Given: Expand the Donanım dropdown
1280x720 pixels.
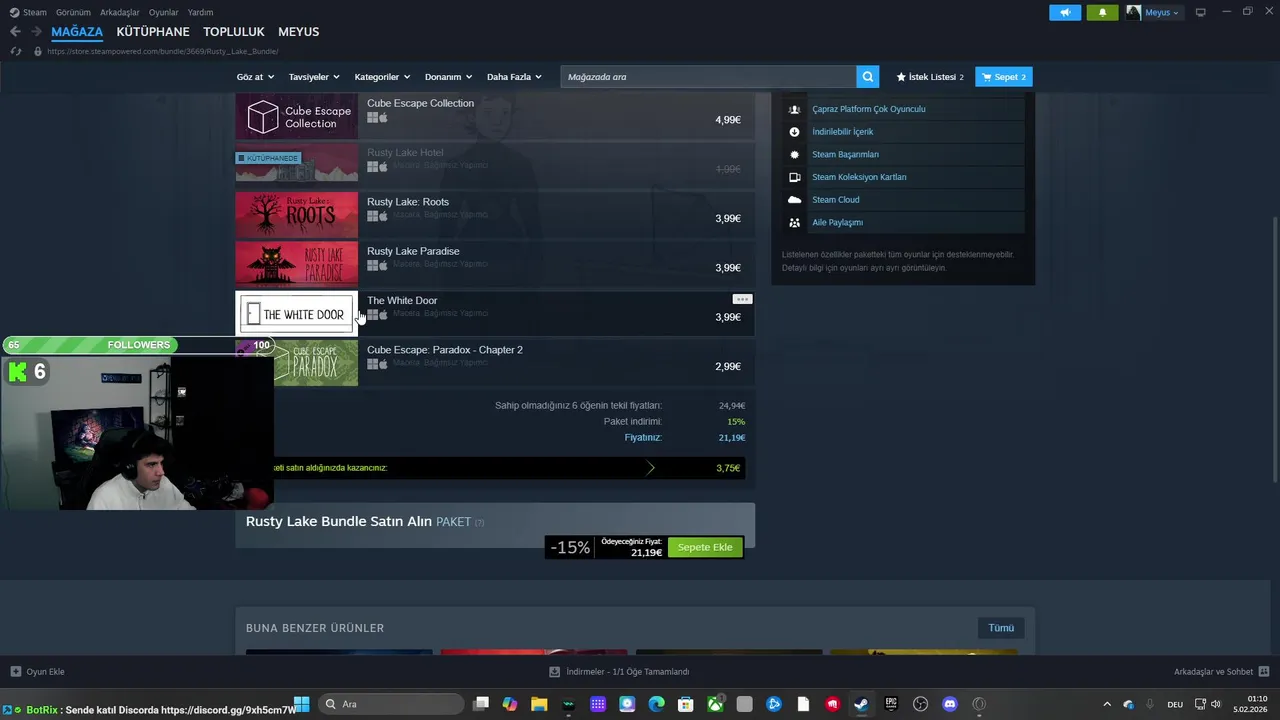Looking at the screenshot, I should (x=449, y=77).
